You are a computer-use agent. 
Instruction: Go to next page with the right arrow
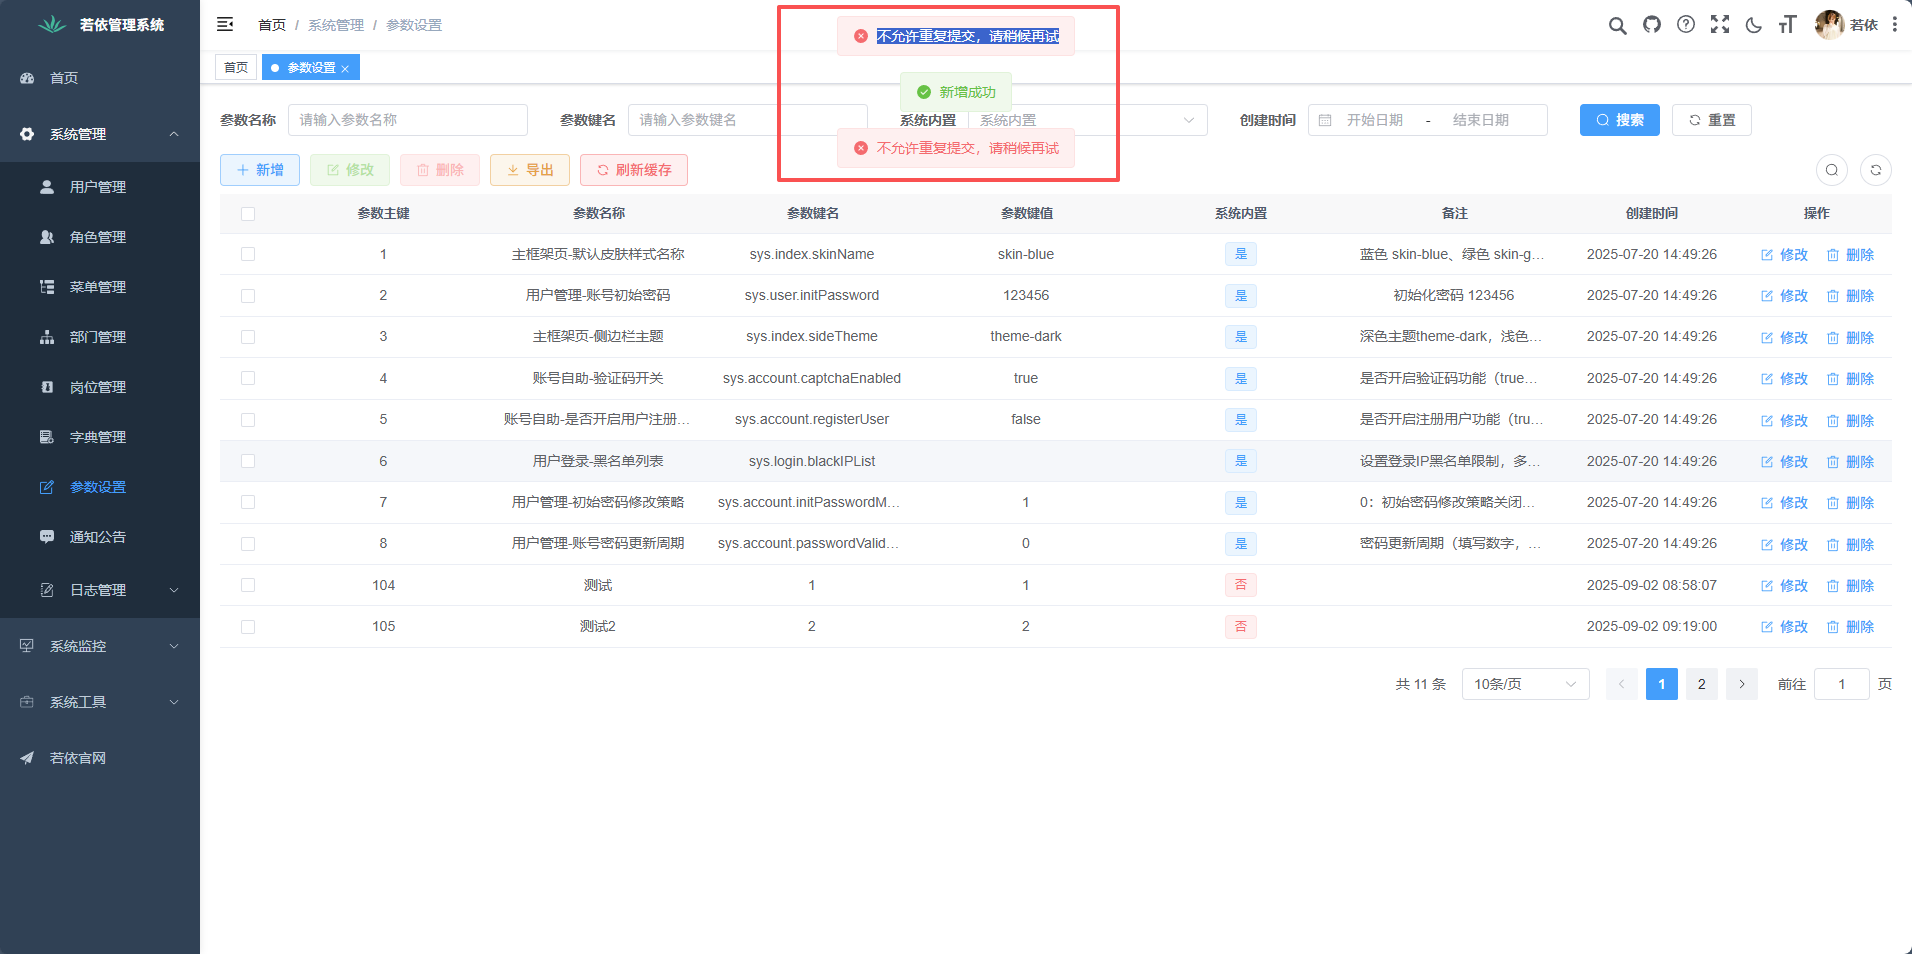click(1742, 684)
